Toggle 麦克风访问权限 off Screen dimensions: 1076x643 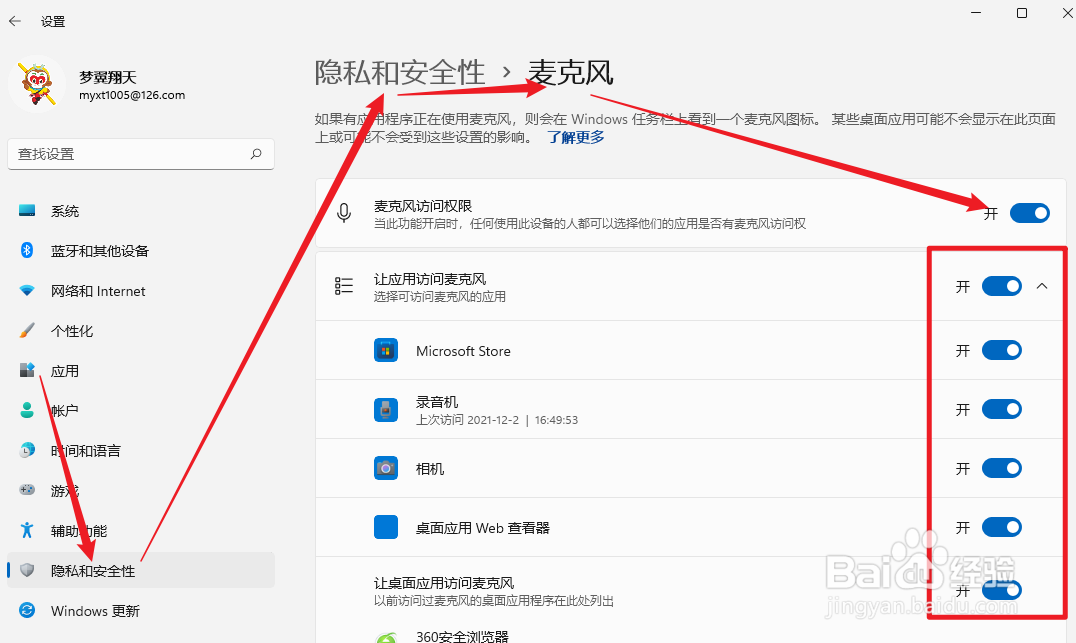(x=1029, y=212)
